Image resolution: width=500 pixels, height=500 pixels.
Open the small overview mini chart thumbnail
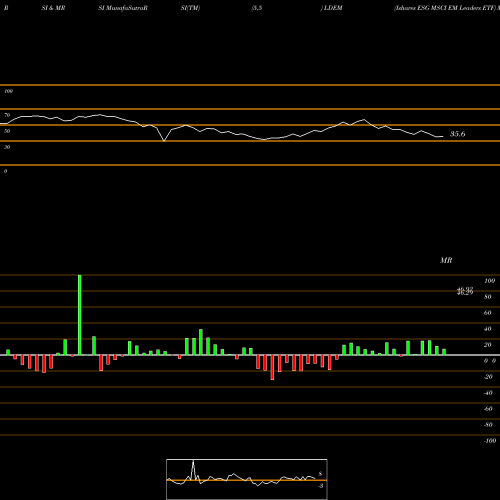tap(247, 479)
